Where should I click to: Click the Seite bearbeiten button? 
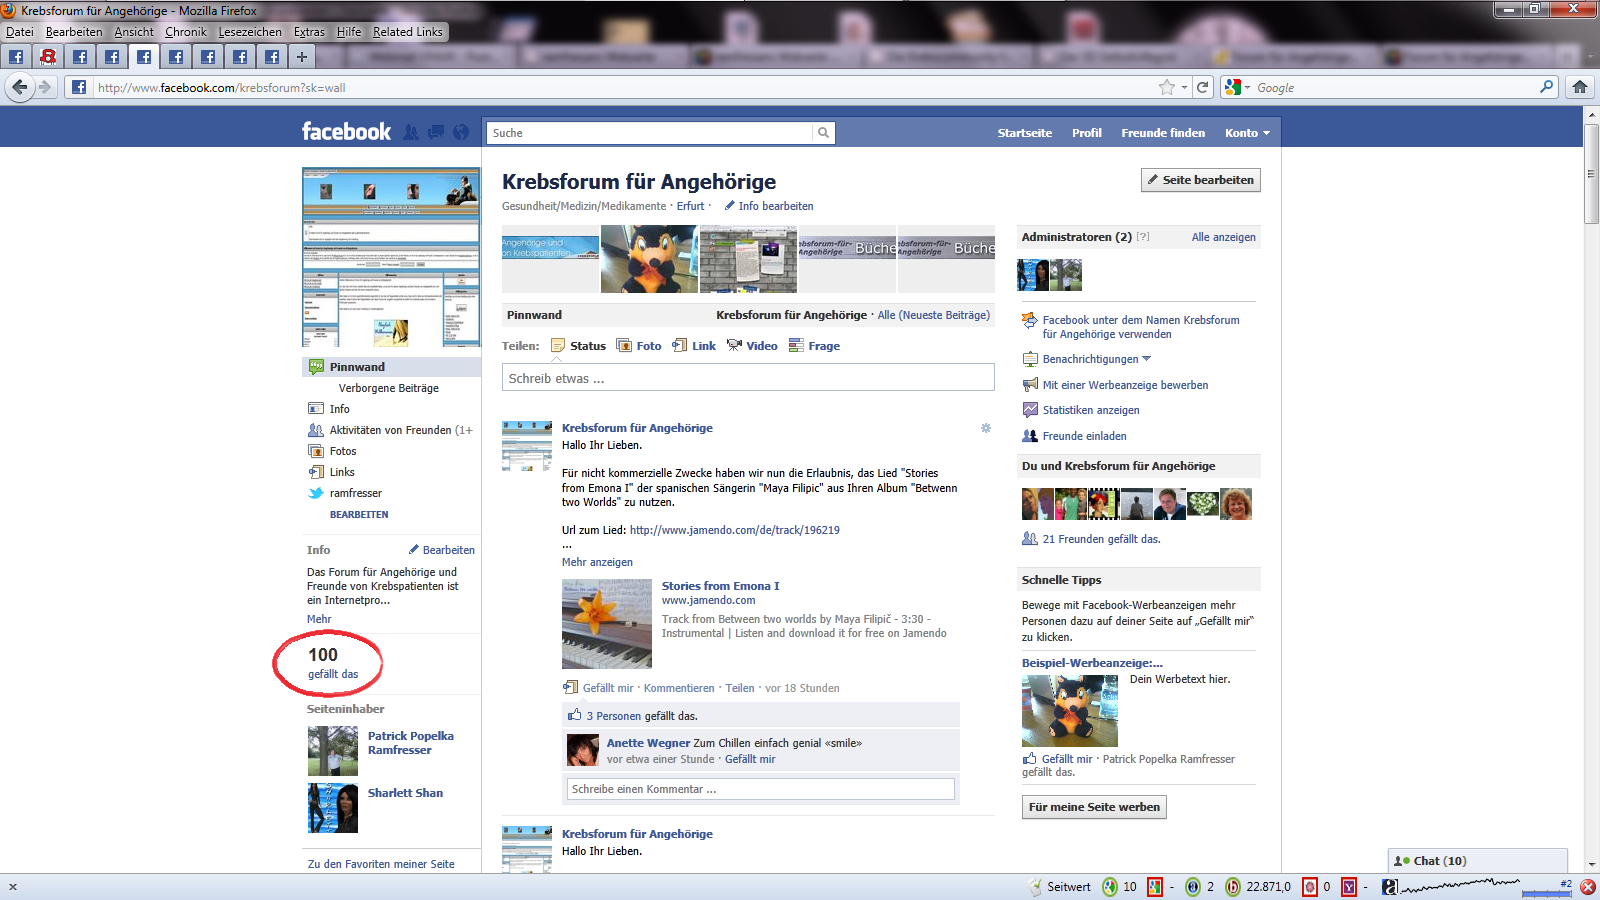[x=1200, y=180]
